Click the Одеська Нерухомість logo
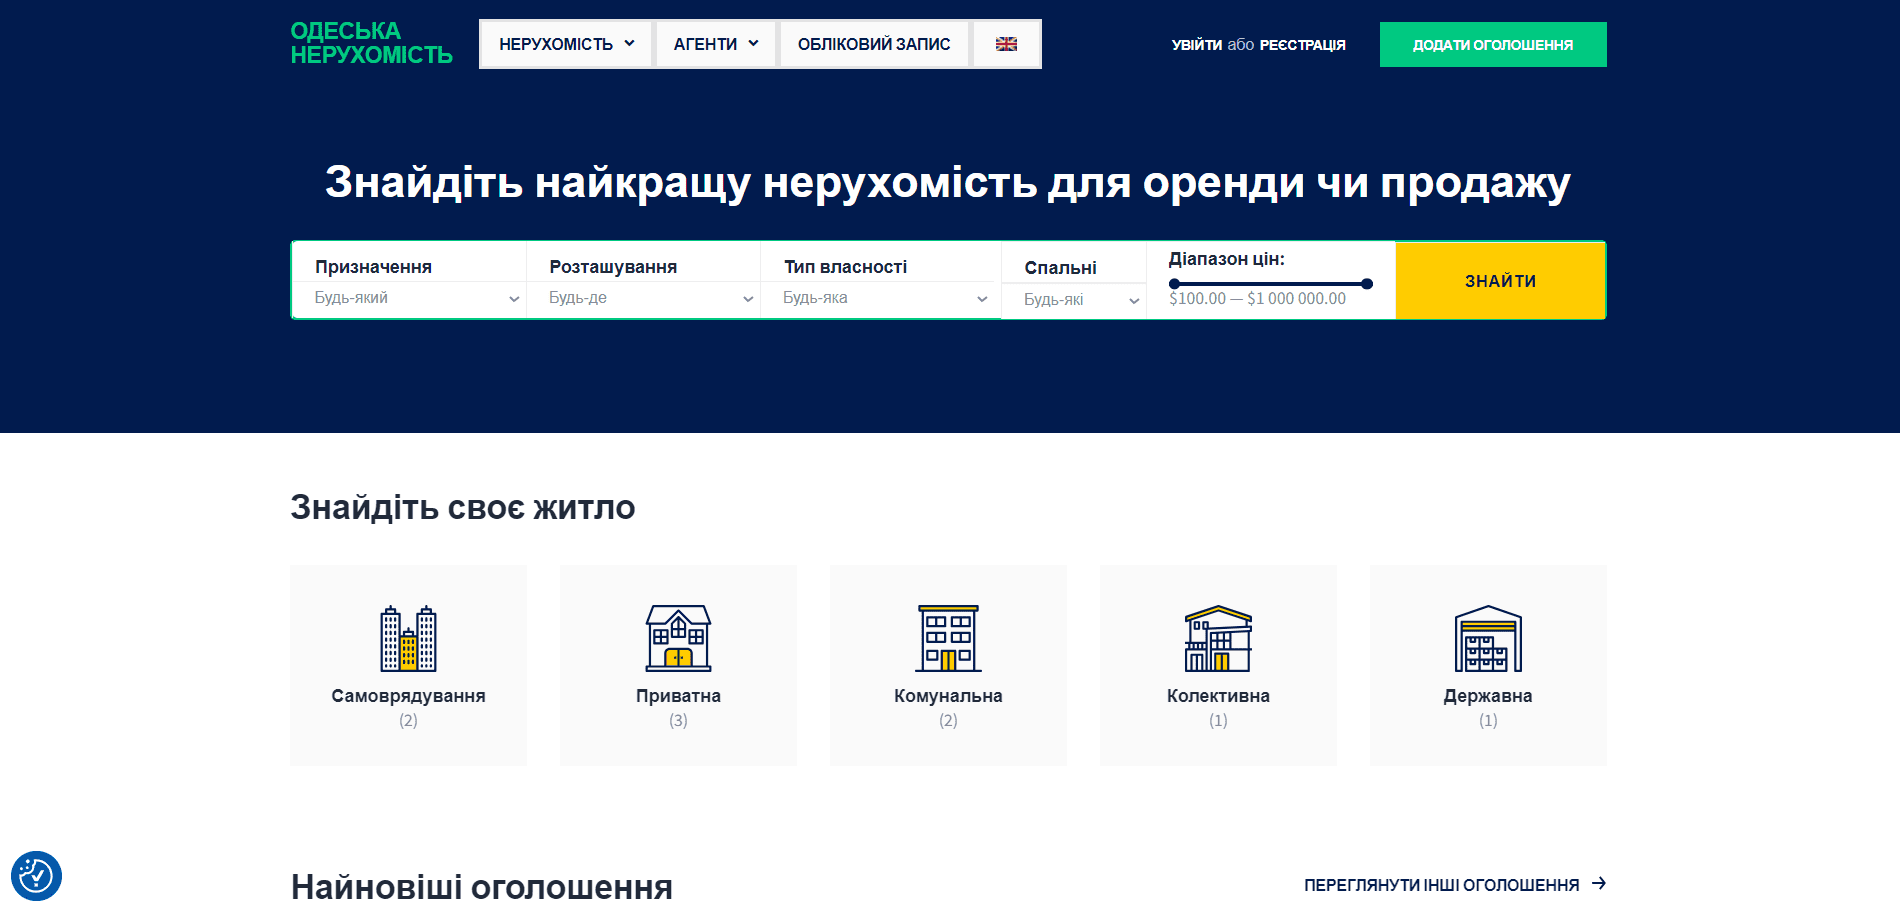Screen dimensions: 1900x918 pos(370,44)
